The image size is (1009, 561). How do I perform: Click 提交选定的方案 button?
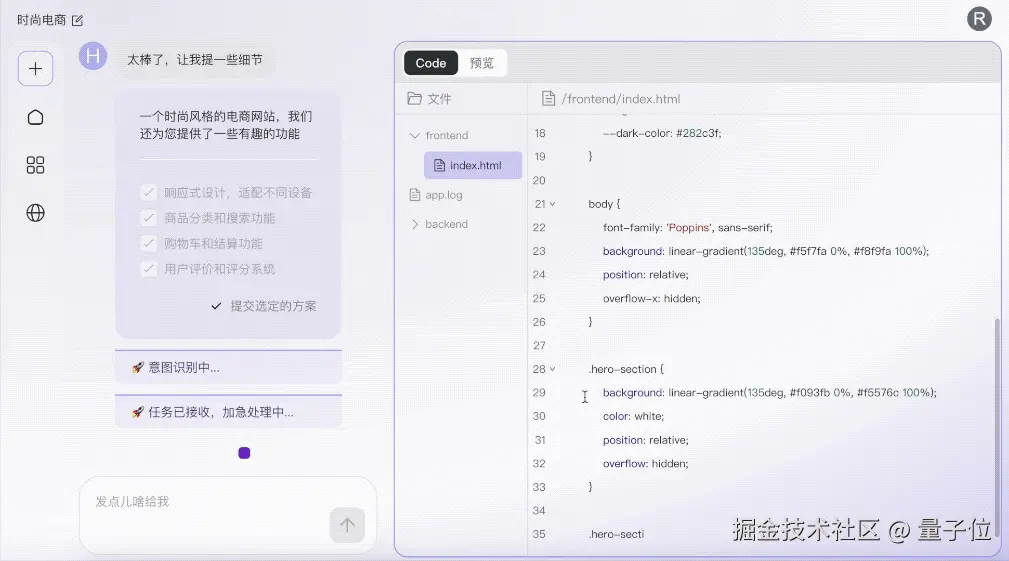point(264,306)
